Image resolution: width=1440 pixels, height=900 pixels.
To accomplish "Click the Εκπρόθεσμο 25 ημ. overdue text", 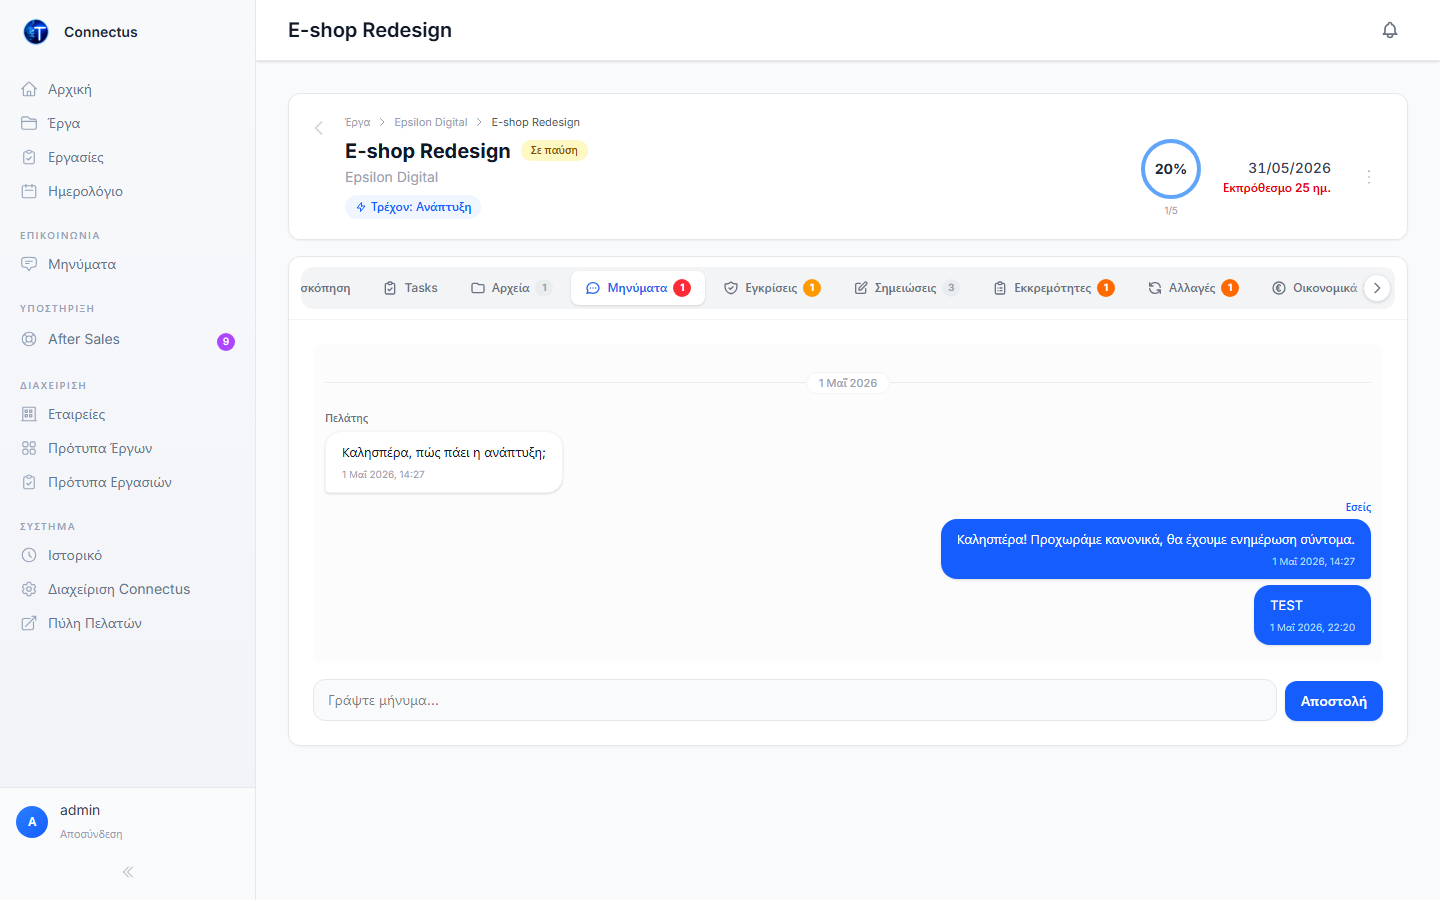I will [1277, 188].
